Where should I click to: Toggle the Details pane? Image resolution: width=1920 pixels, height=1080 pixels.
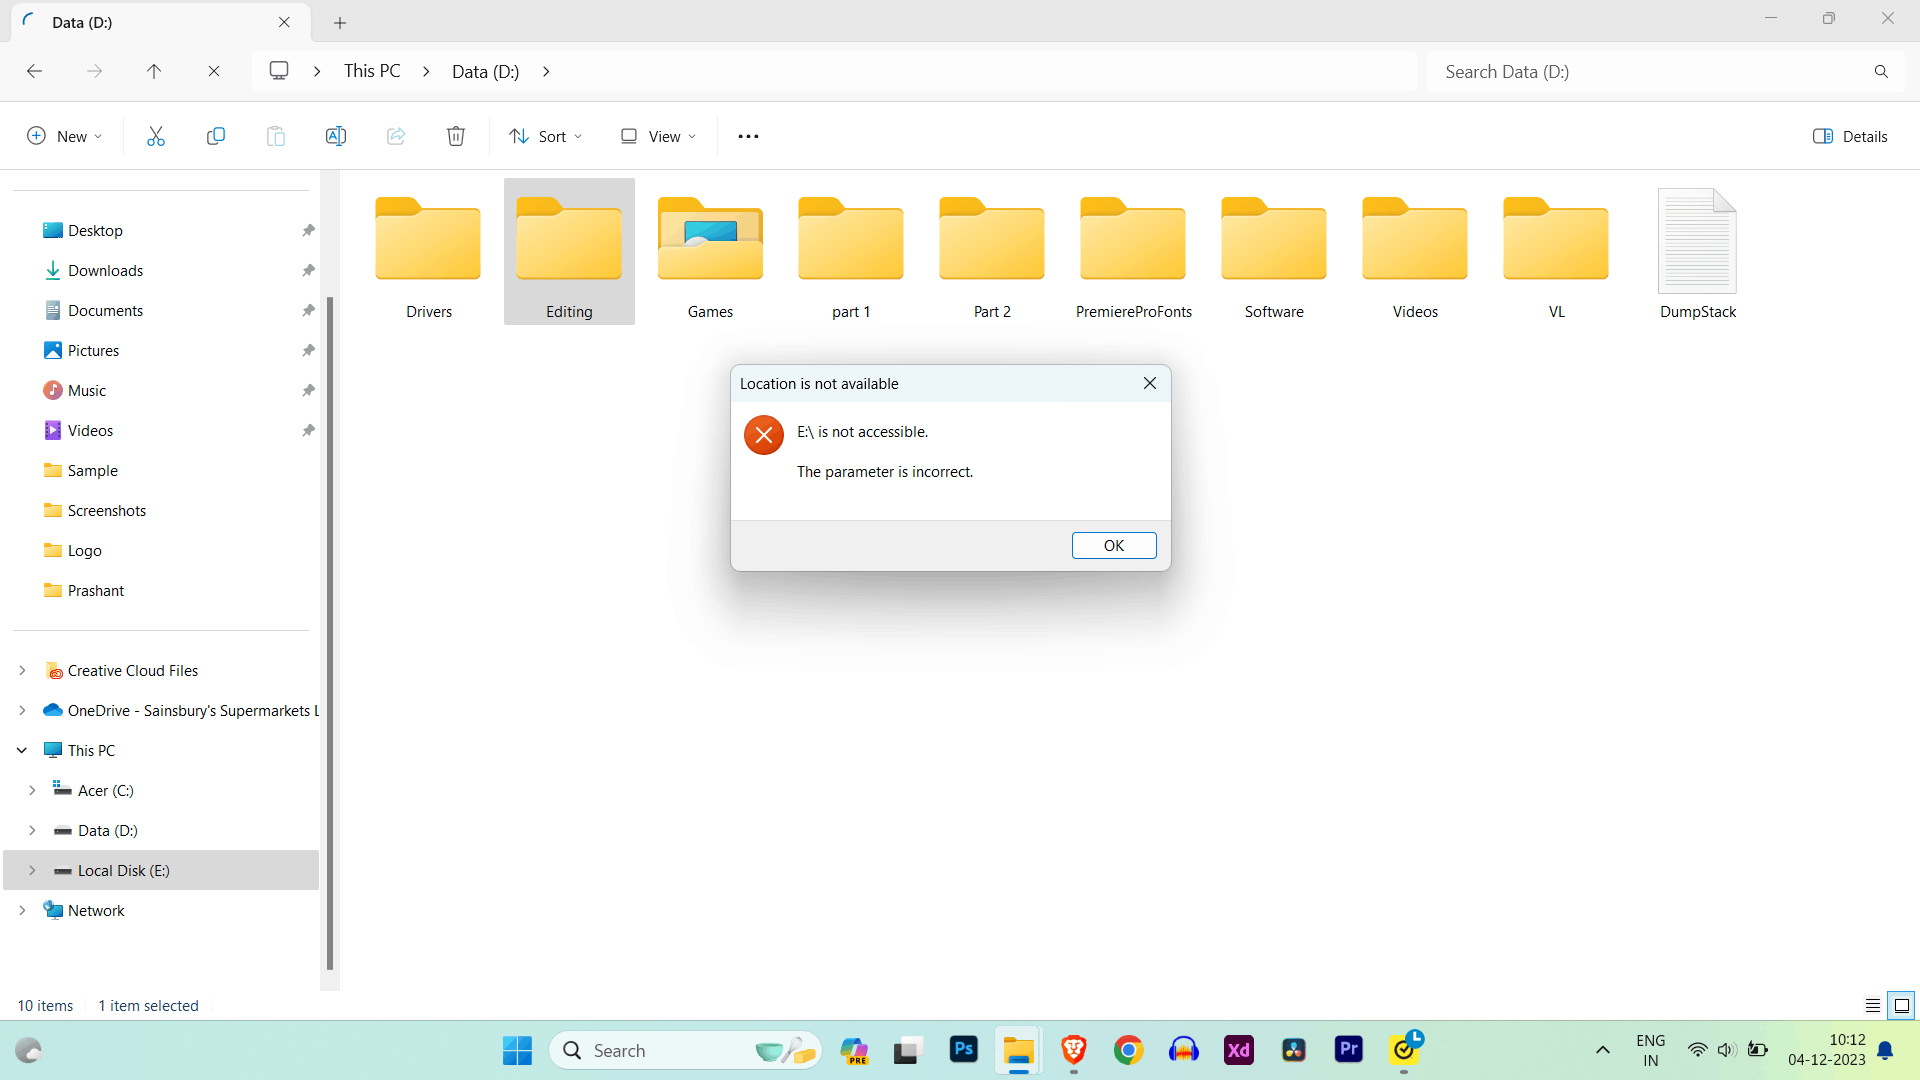1850,137
